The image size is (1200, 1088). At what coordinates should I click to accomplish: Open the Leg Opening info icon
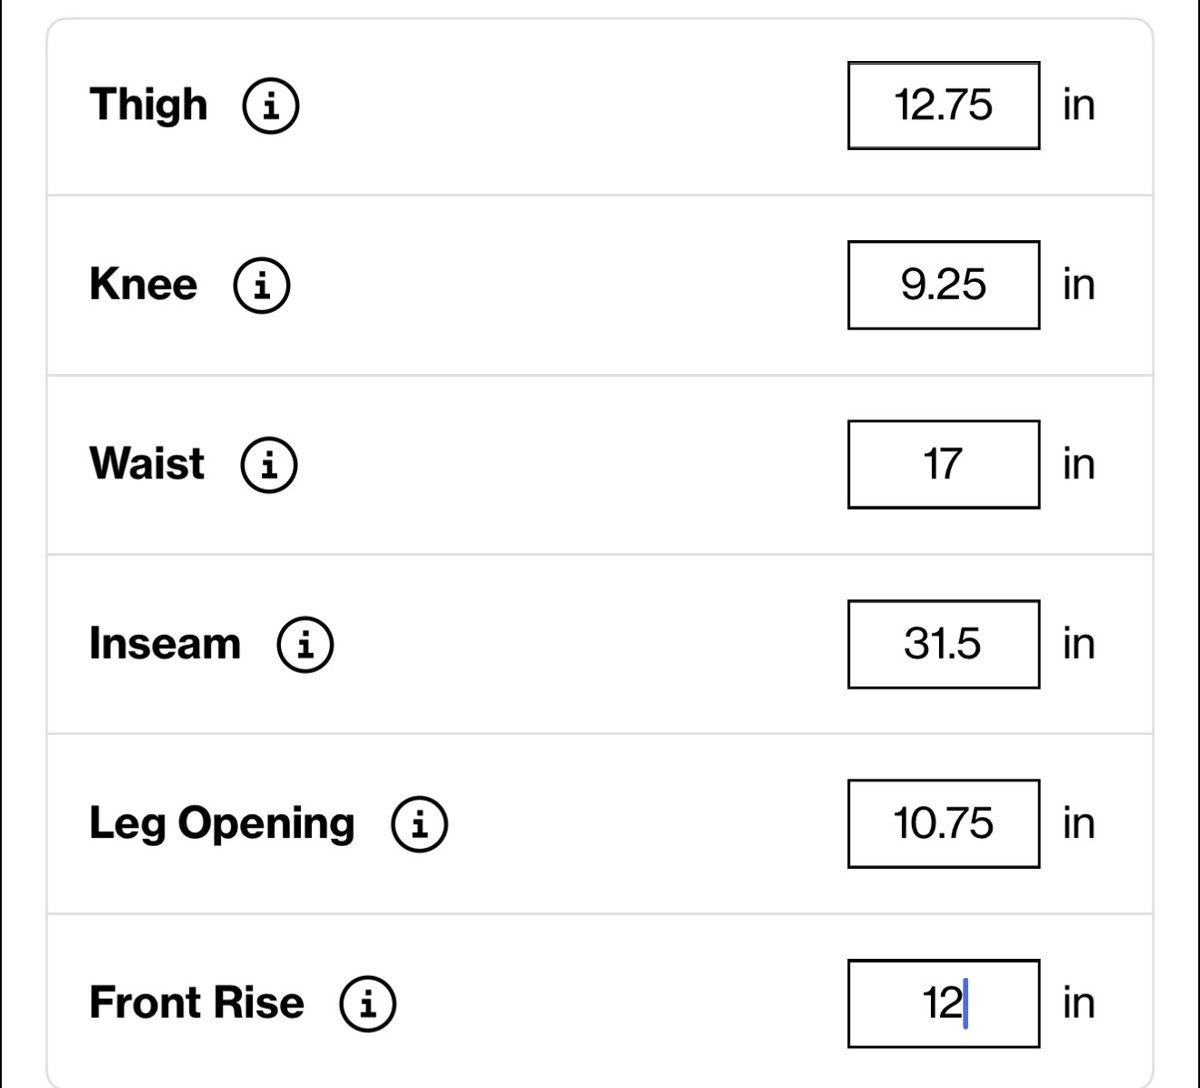coord(419,824)
